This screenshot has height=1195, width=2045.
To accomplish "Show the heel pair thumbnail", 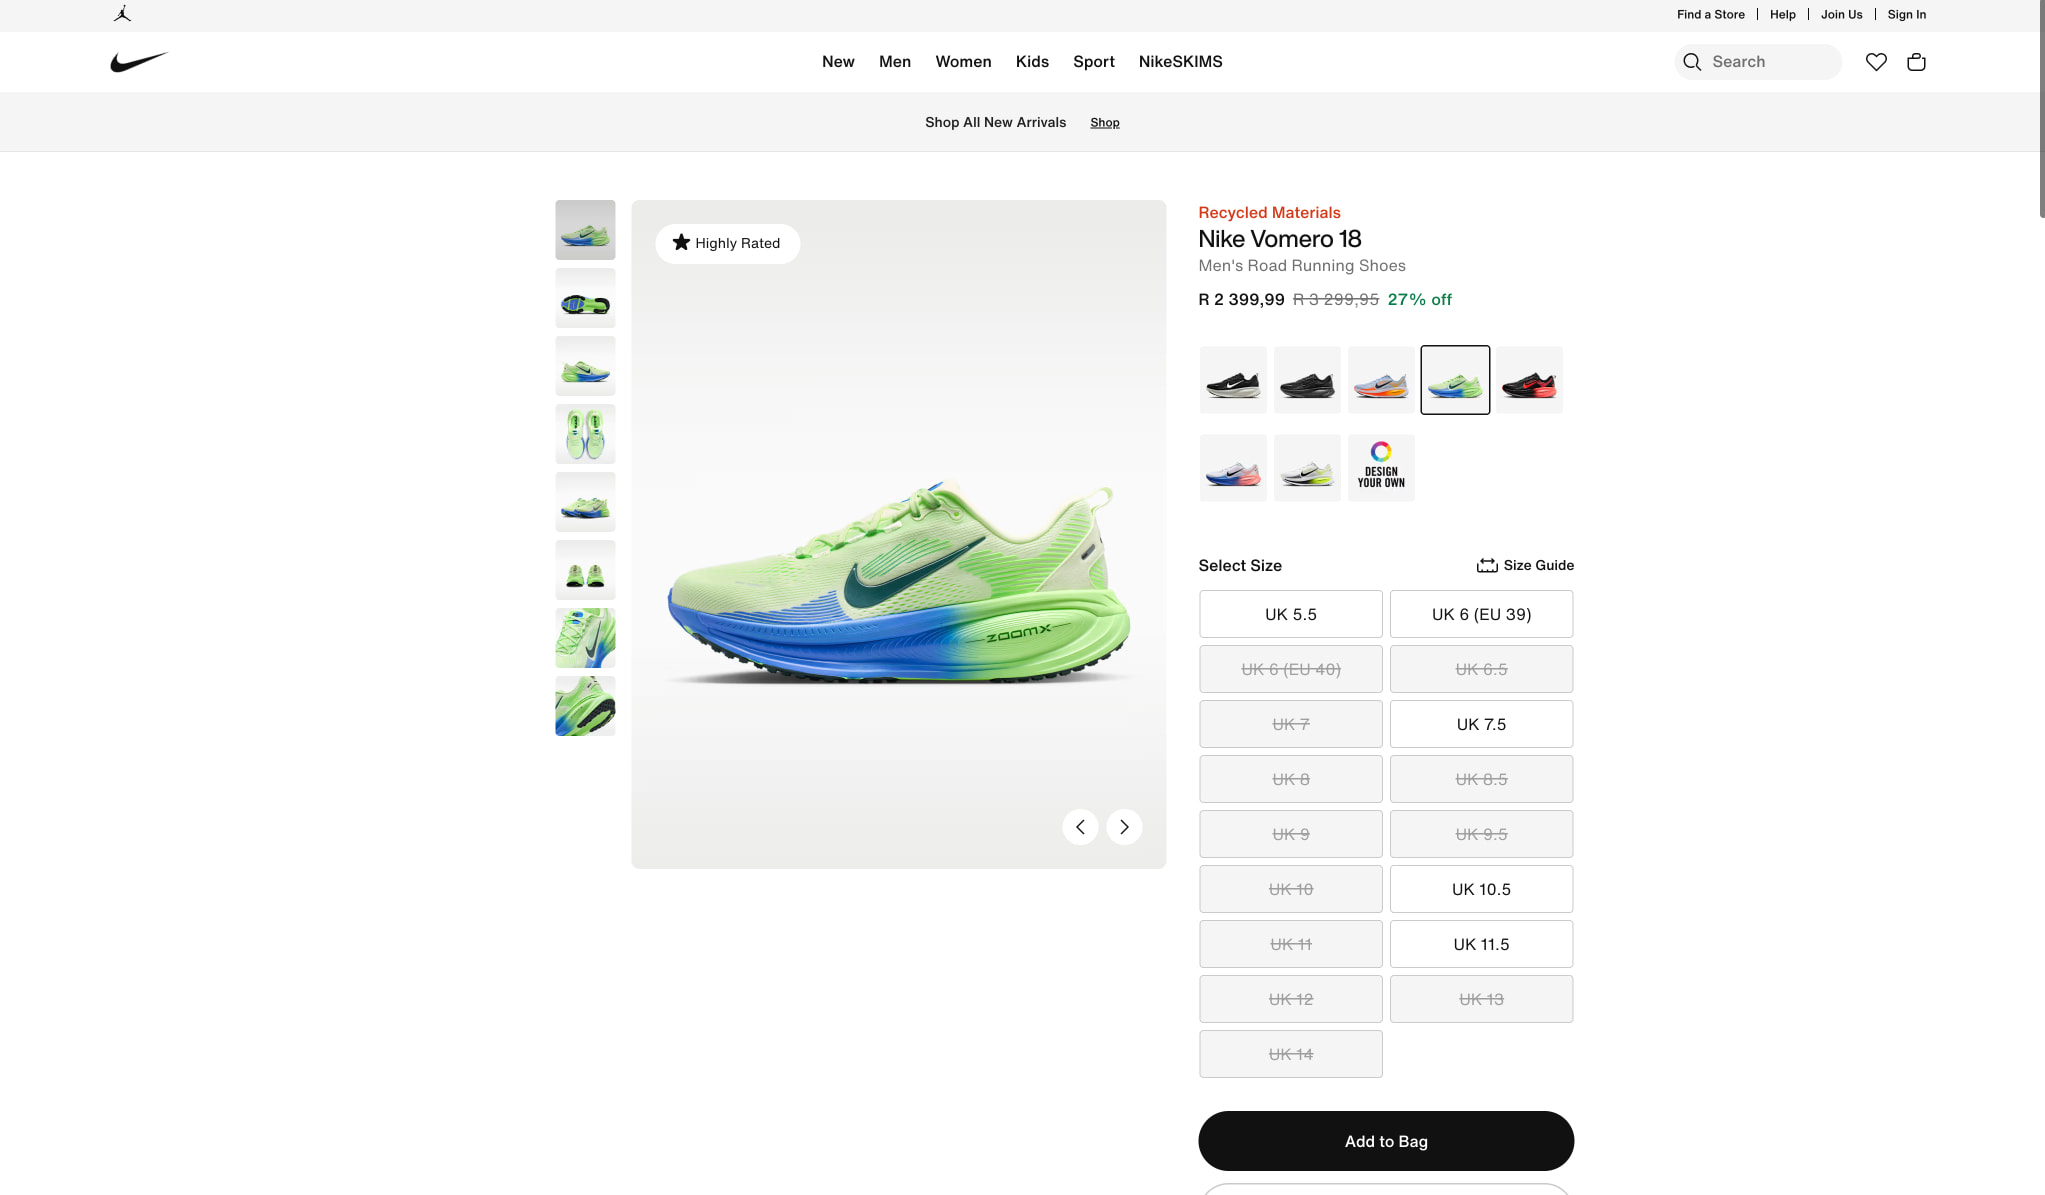I will click(x=585, y=570).
